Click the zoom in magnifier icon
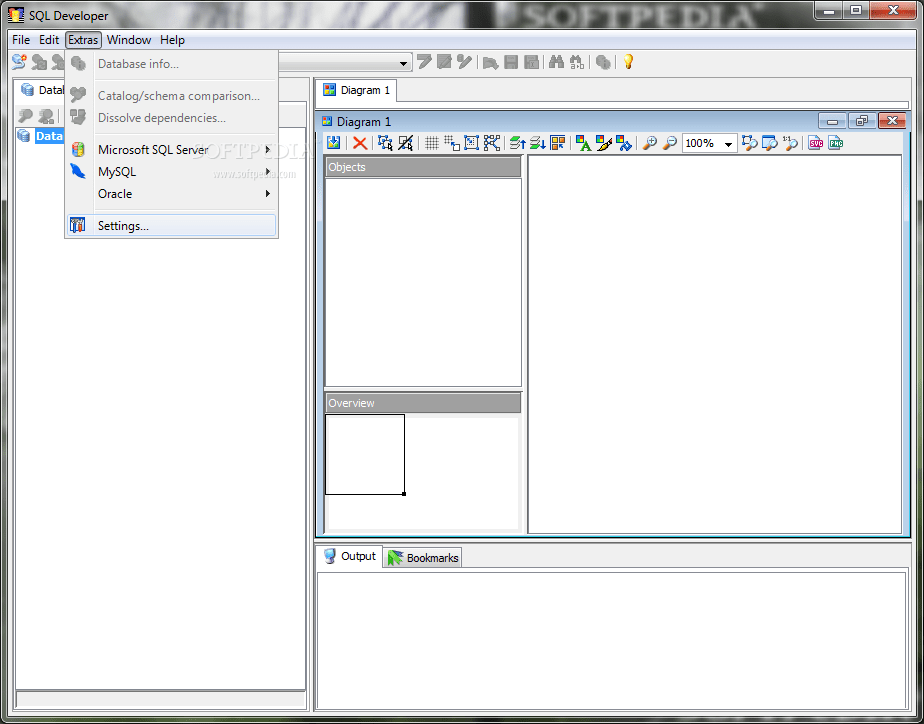This screenshot has height=724, width=924. click(x=649, y=143)
